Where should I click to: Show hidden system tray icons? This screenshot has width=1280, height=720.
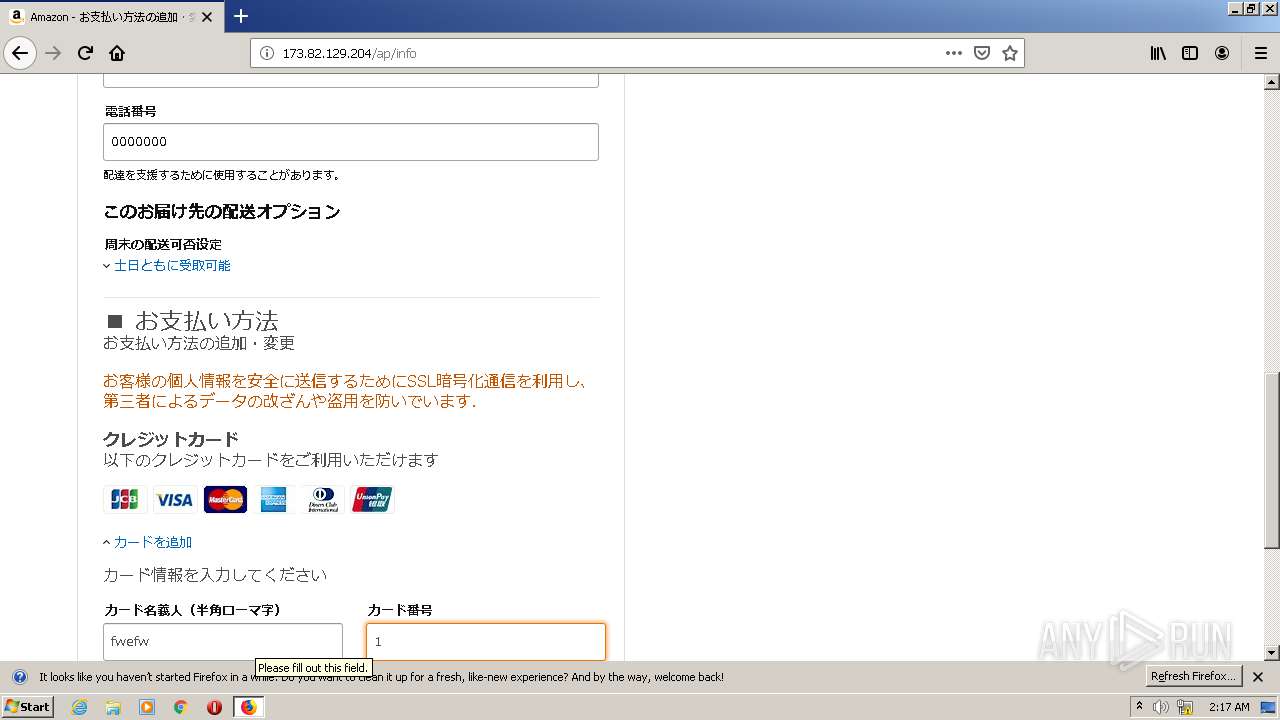tap(1139, 707)
